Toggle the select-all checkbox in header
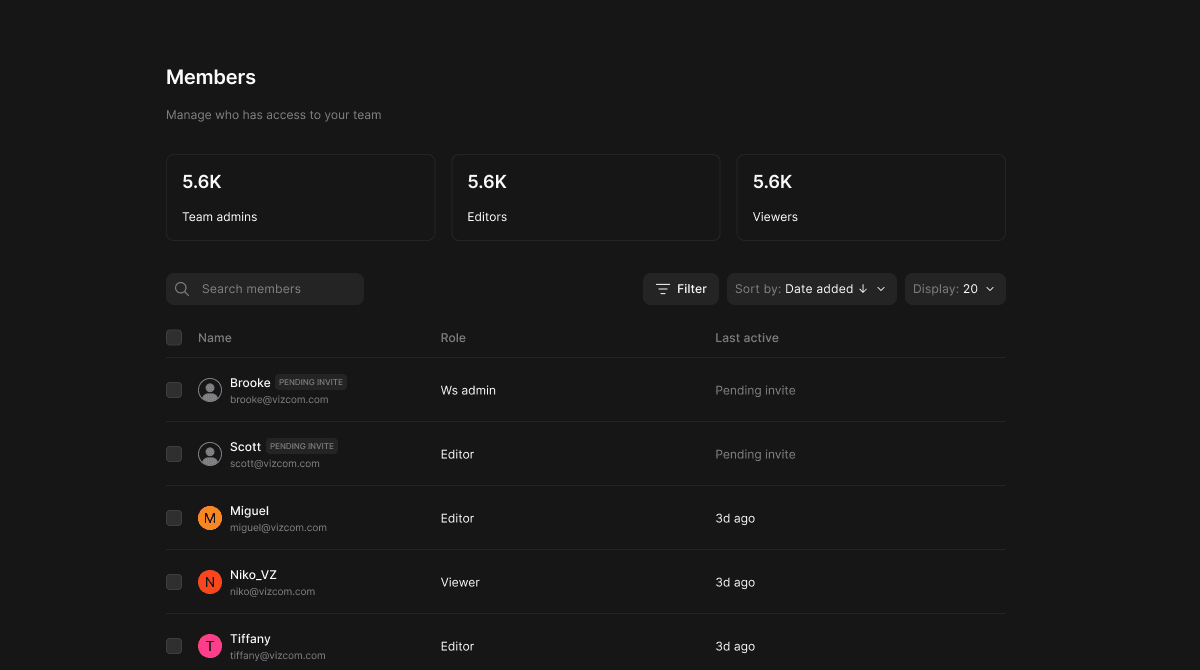The width and height of the screenshot is (1200, 670). coord(174,338)
